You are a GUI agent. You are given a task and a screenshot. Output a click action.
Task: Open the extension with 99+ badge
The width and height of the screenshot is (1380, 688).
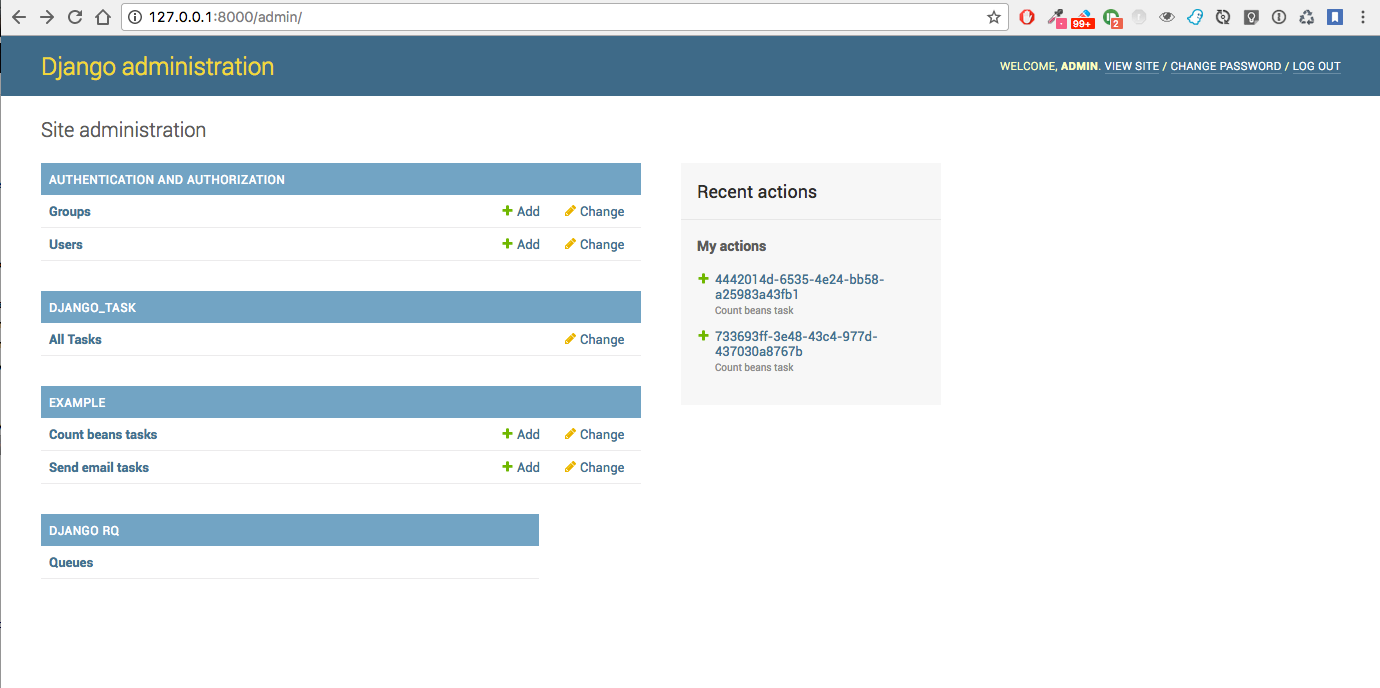pos(1083,18)
